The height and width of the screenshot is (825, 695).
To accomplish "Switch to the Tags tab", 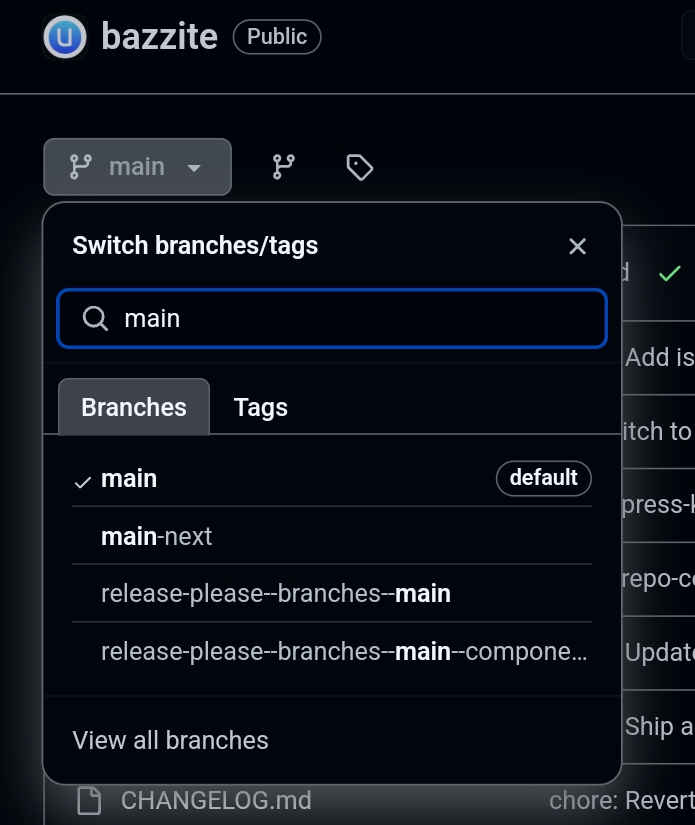I will pyautogui.click(x=260, y=407).
